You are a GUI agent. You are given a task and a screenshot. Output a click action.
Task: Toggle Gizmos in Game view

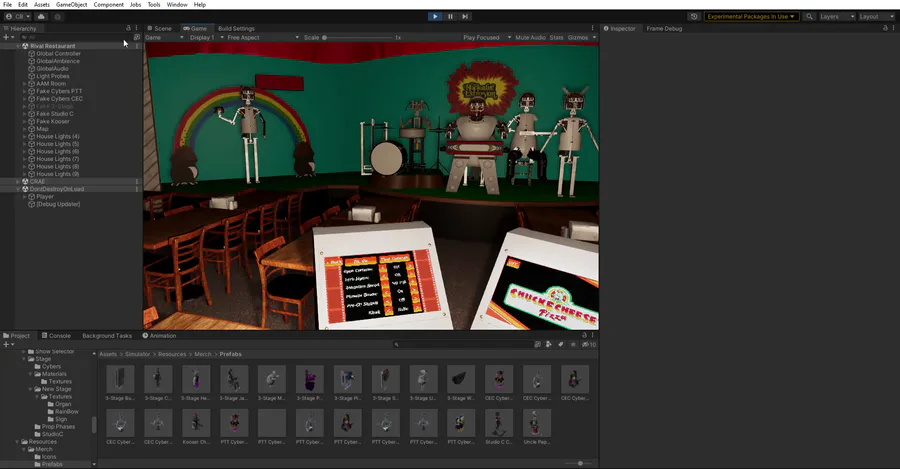(x=577, y=37)
